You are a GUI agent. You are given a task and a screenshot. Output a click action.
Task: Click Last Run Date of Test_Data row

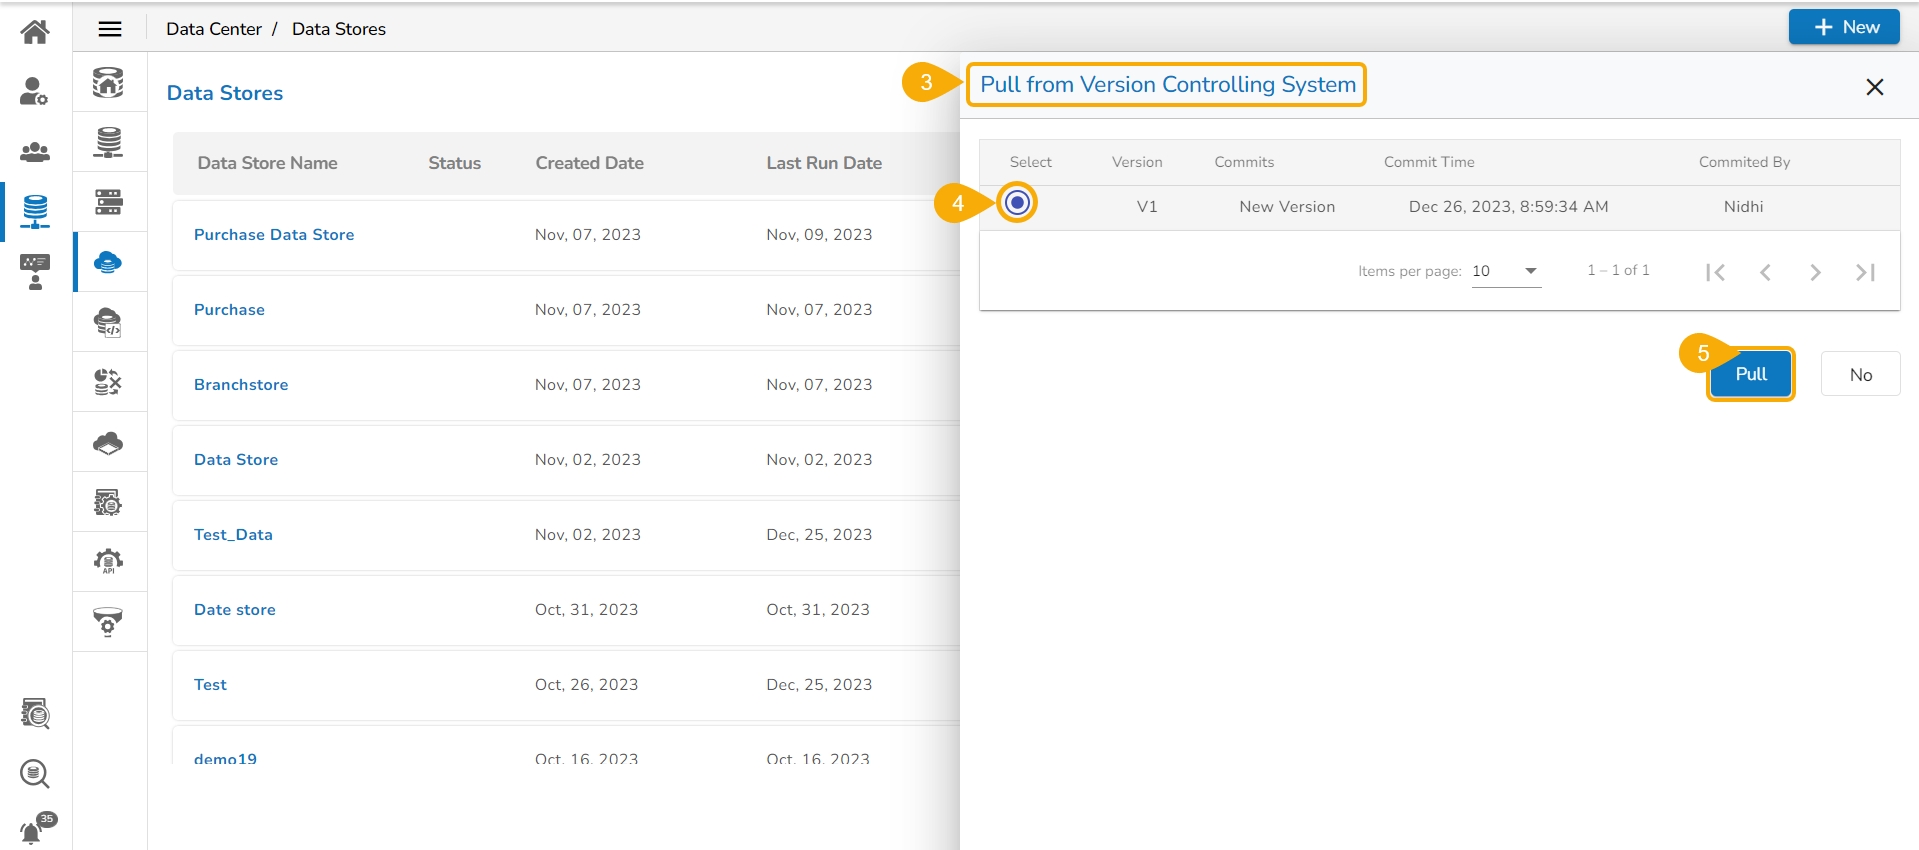click(819, 535)
